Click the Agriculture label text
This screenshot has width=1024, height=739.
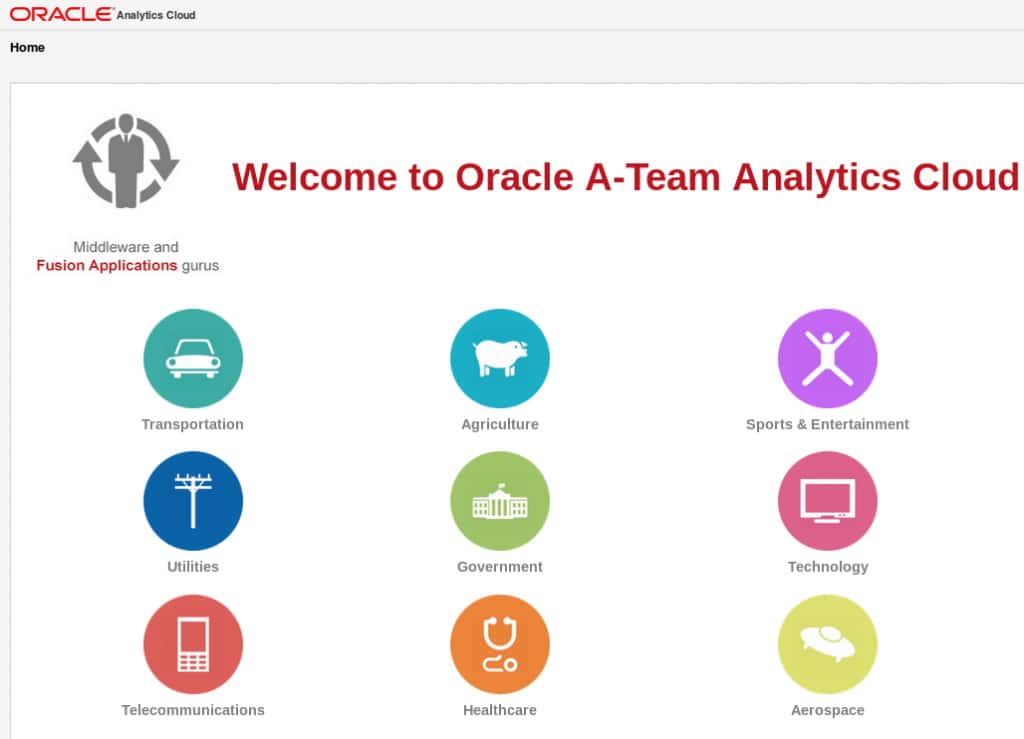tap(500, 424)
